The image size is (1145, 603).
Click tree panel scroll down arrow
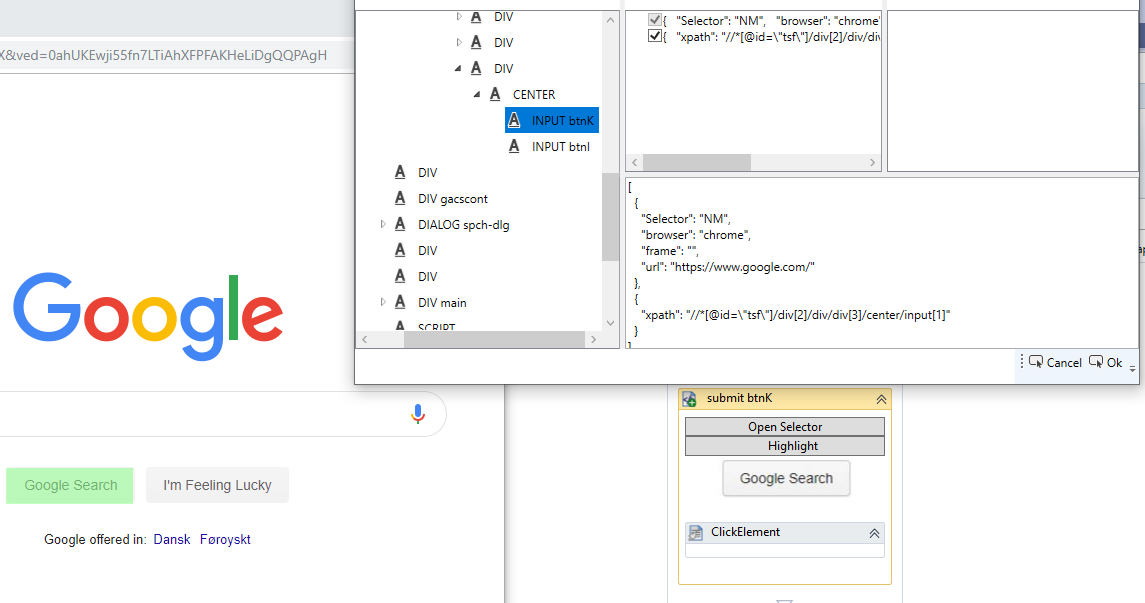[x=610, y=323]
